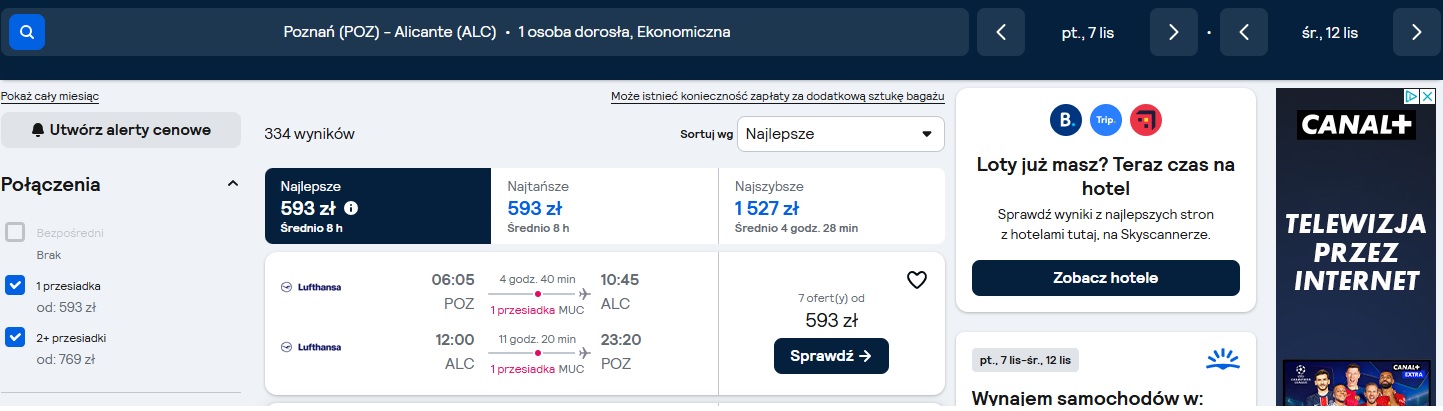Save flight with the heart icon
This screenshot has height=411, width=1443.
point(917,280)
